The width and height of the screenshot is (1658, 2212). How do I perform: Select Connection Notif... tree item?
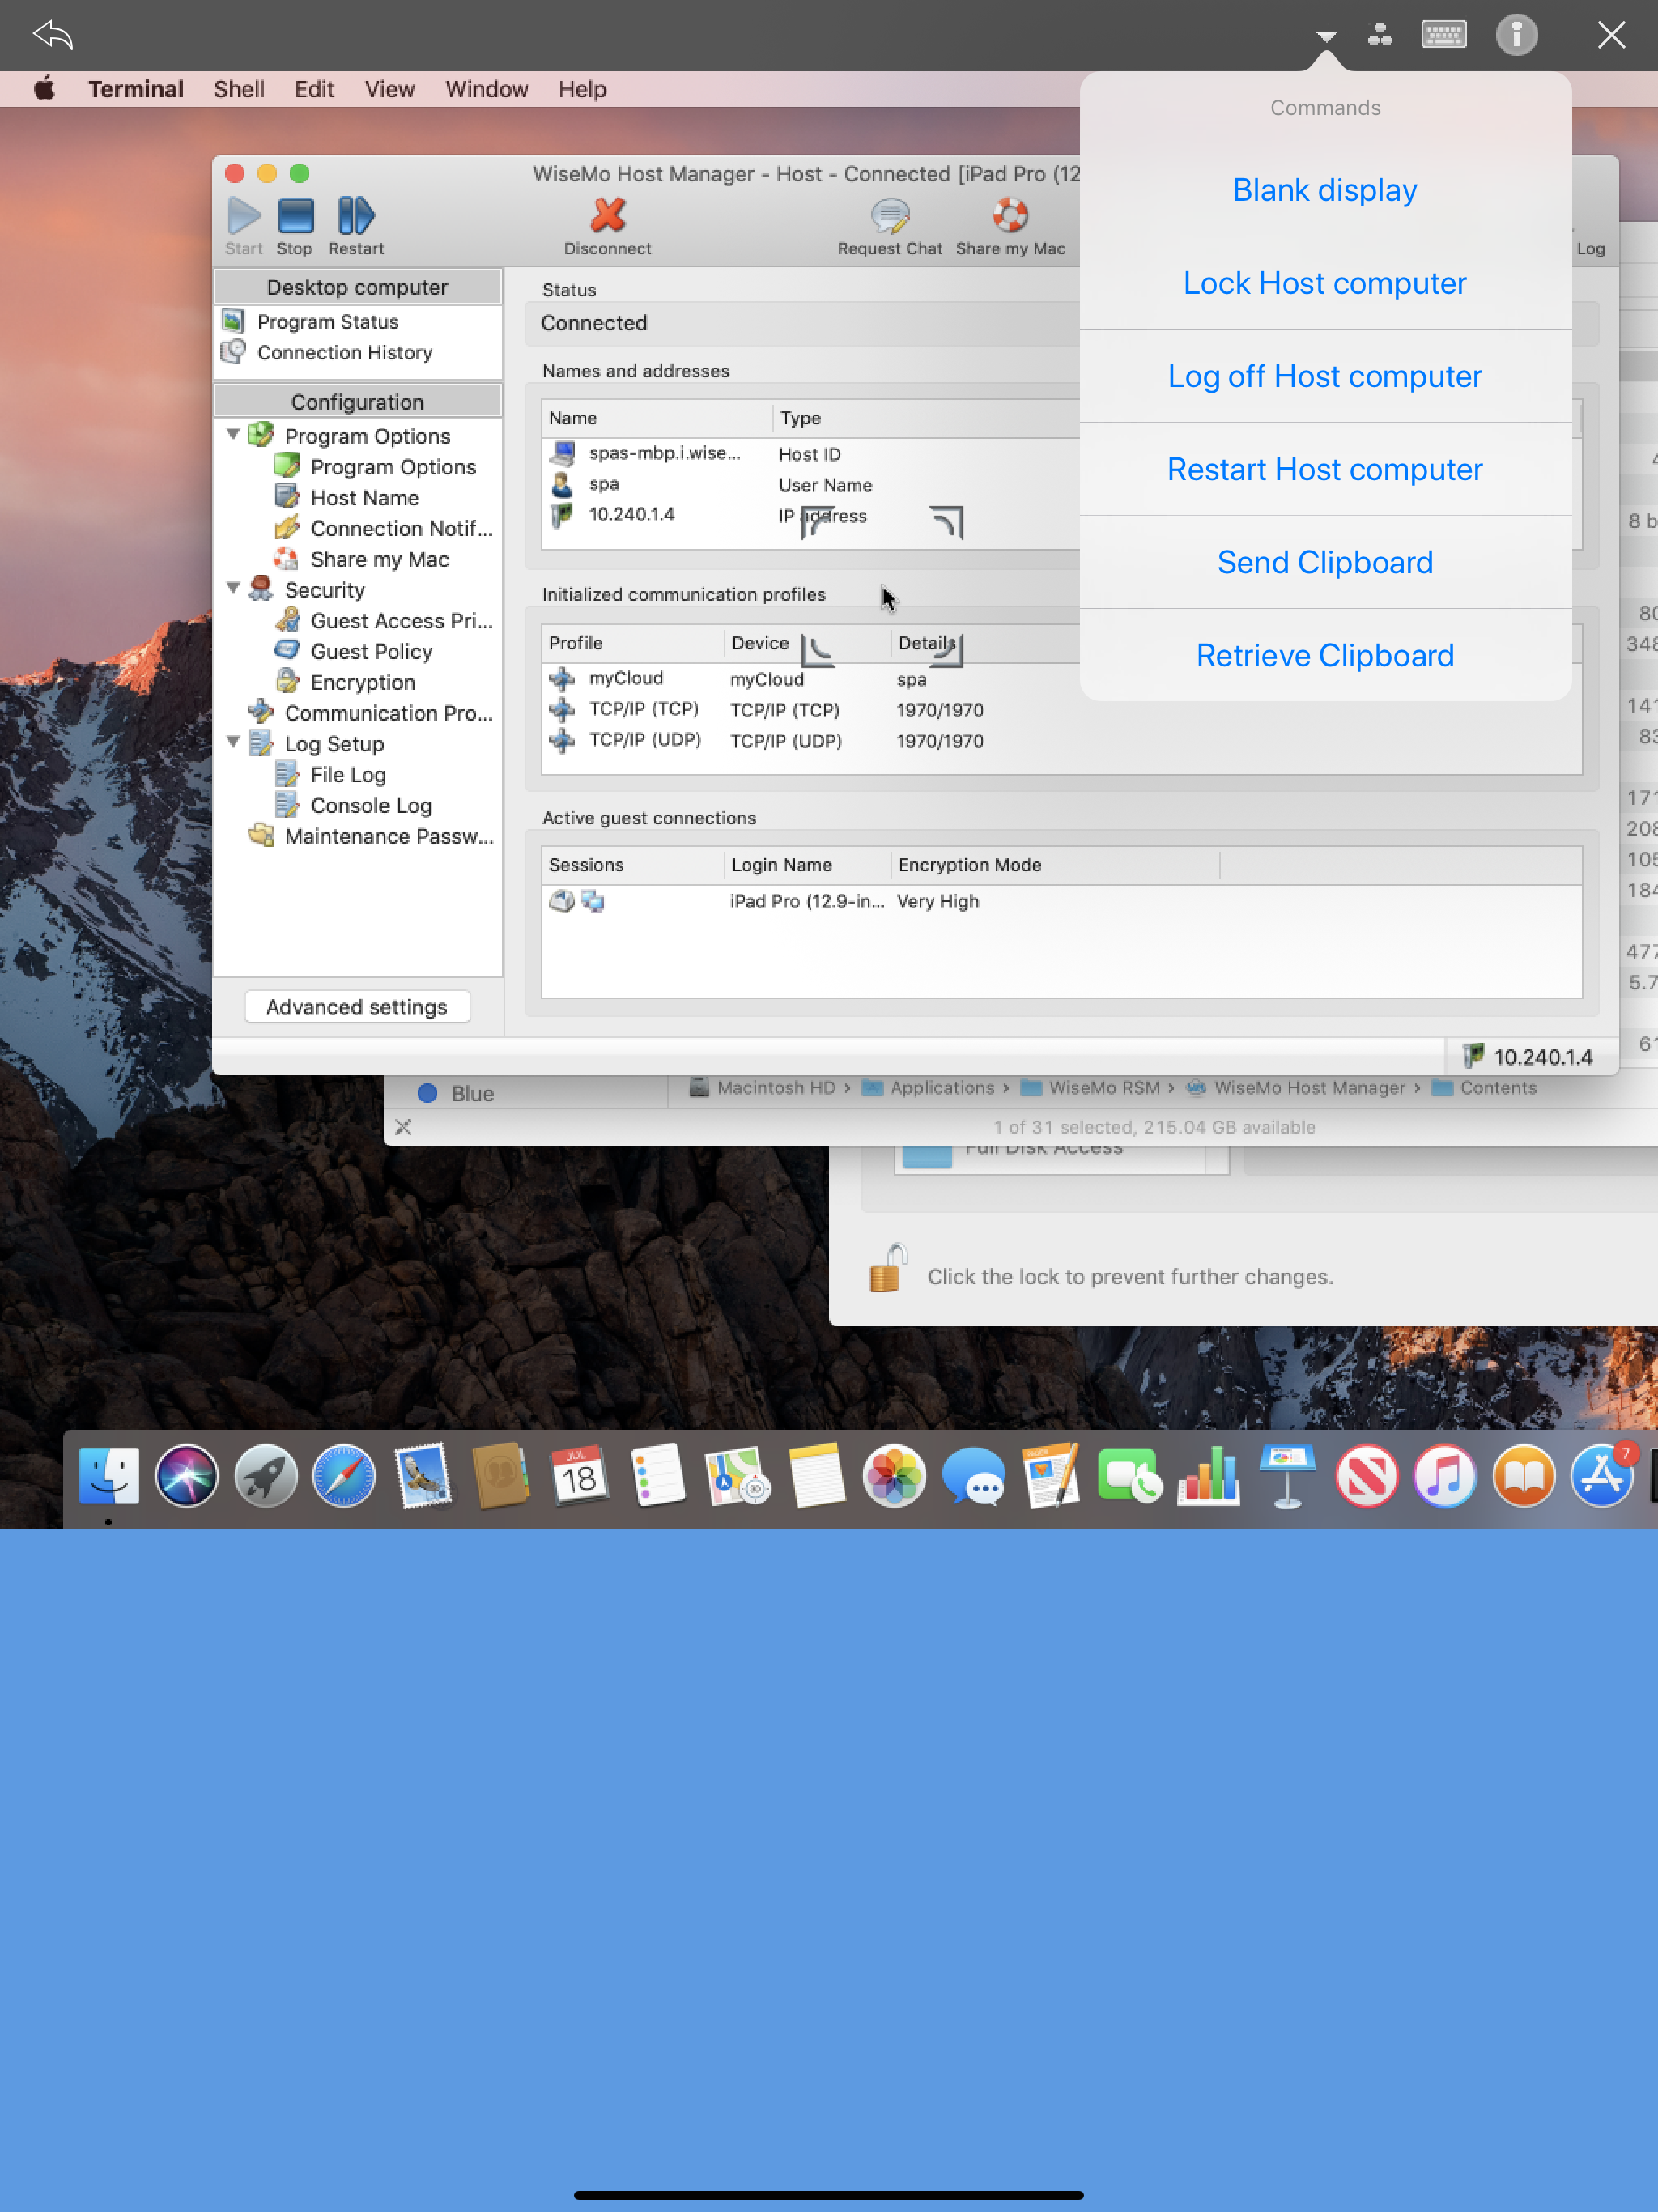[x=401, y=529]
